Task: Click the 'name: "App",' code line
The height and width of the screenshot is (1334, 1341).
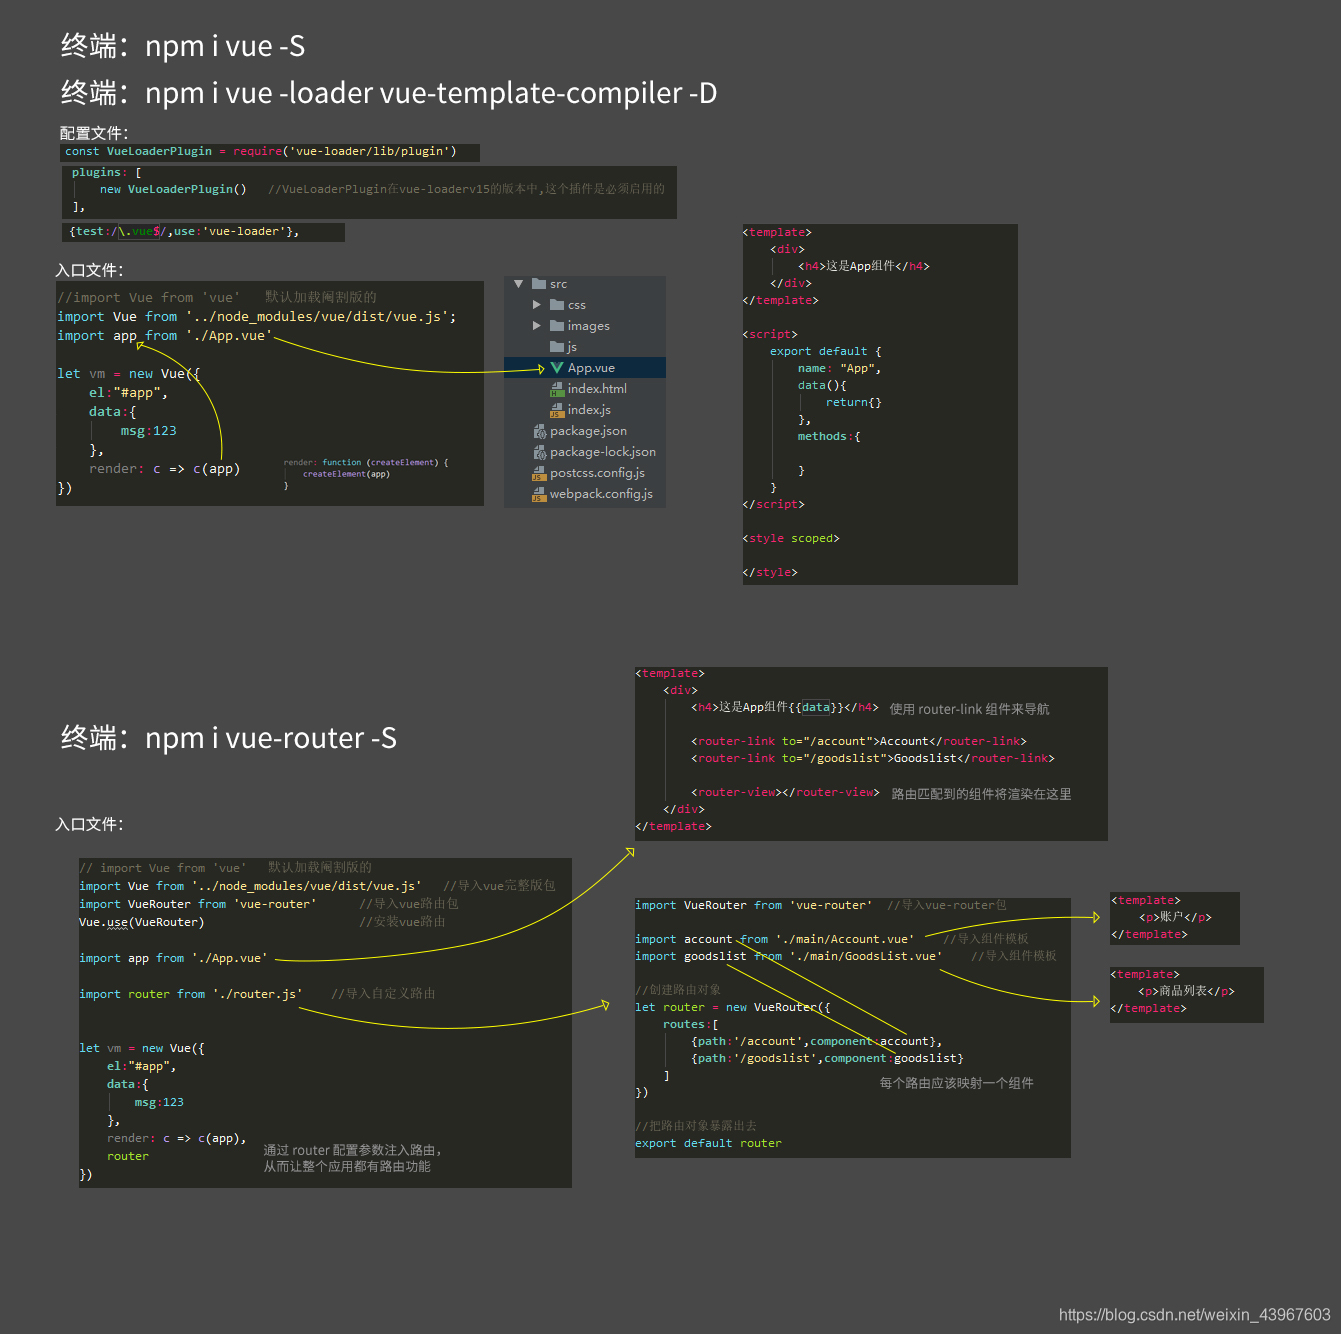Action: click(x=840, y=368)
